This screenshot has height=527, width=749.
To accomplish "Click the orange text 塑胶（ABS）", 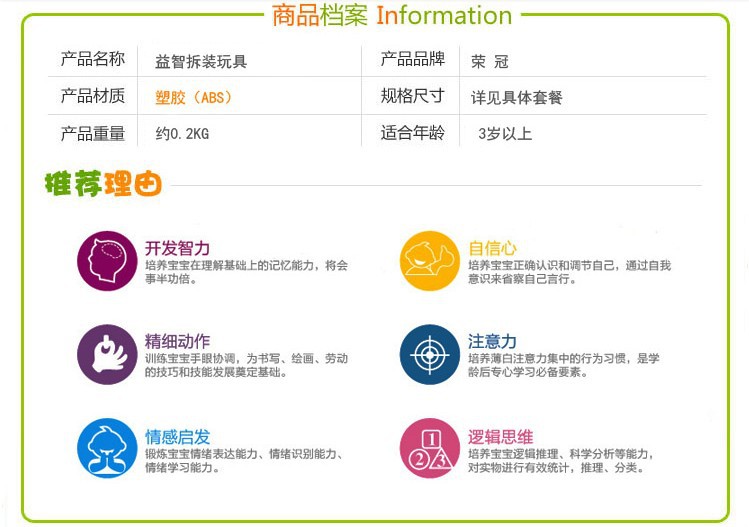I will pyautogui.click(x=194, y=97).
